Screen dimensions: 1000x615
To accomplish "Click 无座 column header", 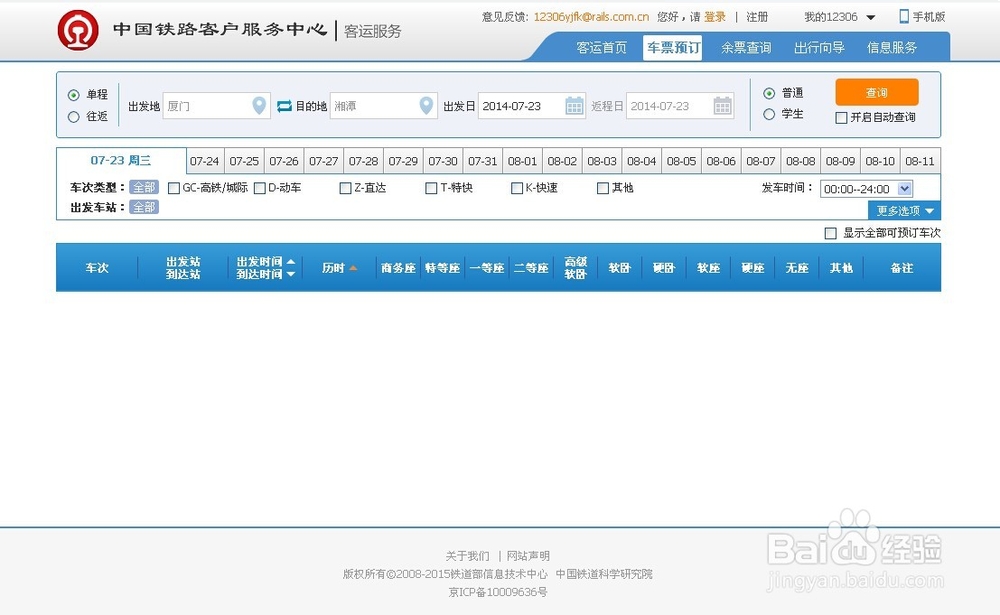I will pos(797,269).
